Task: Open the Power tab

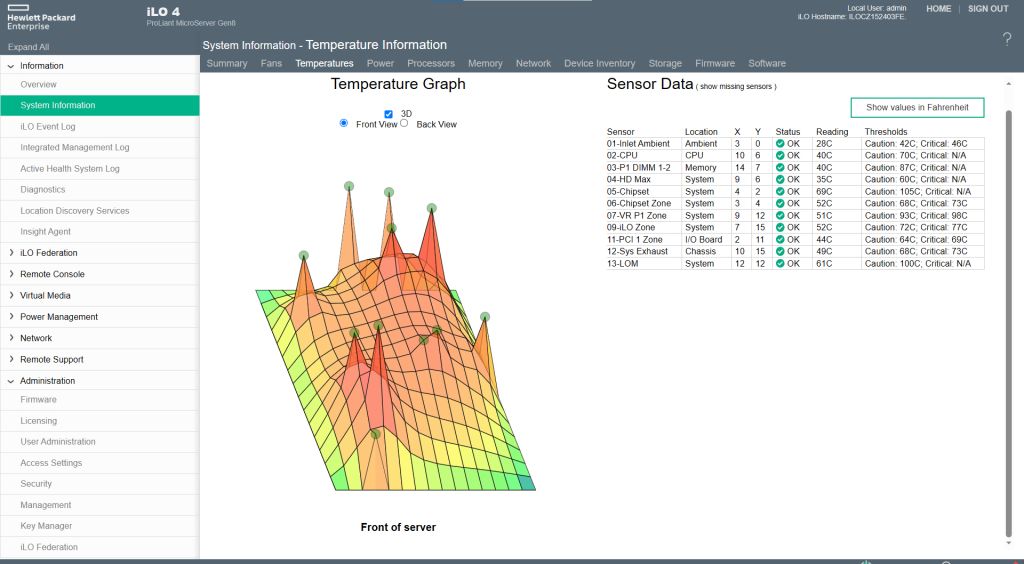Action: pos(380,63)
